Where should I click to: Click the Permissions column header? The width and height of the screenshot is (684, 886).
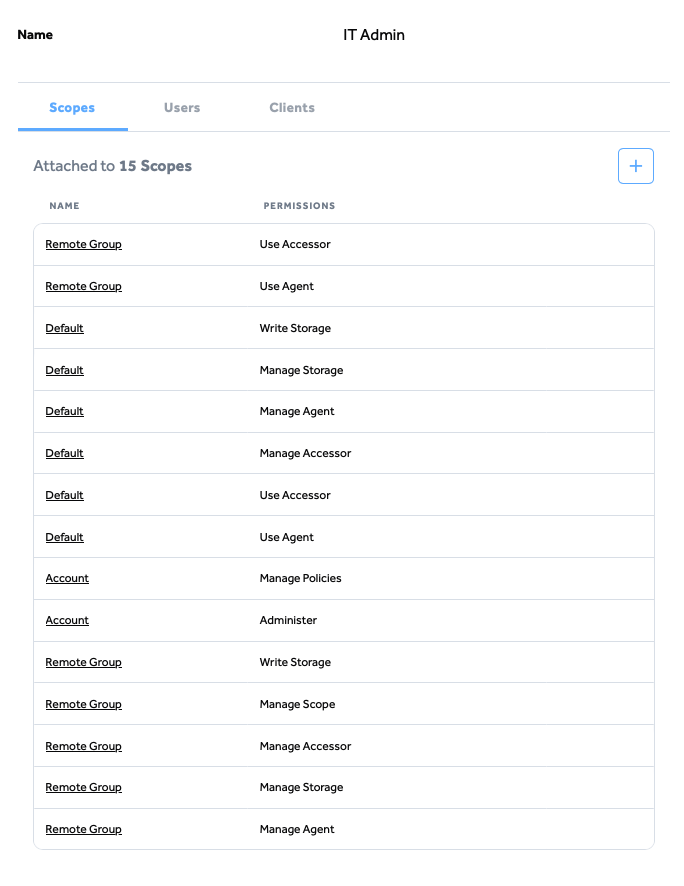[x=299, y=206]
